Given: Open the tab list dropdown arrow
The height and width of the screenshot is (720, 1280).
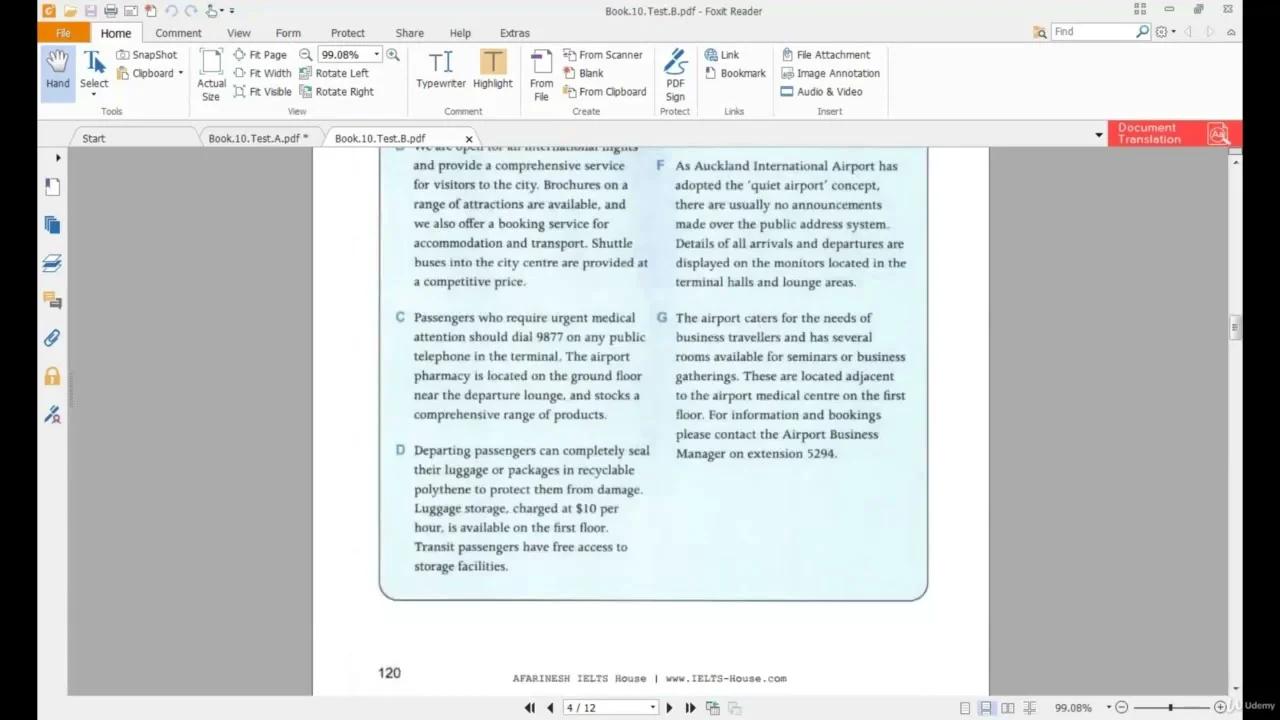Looking at the screenshot, I should pyautogui.click(x=1098, y=134).
